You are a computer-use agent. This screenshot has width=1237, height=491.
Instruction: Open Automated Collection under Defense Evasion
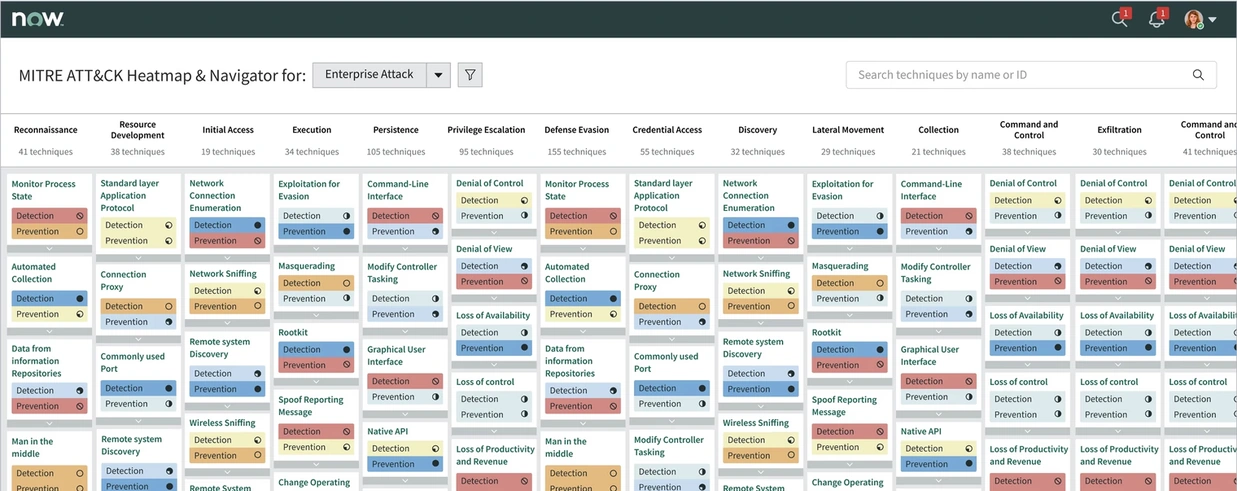point(566,273)
